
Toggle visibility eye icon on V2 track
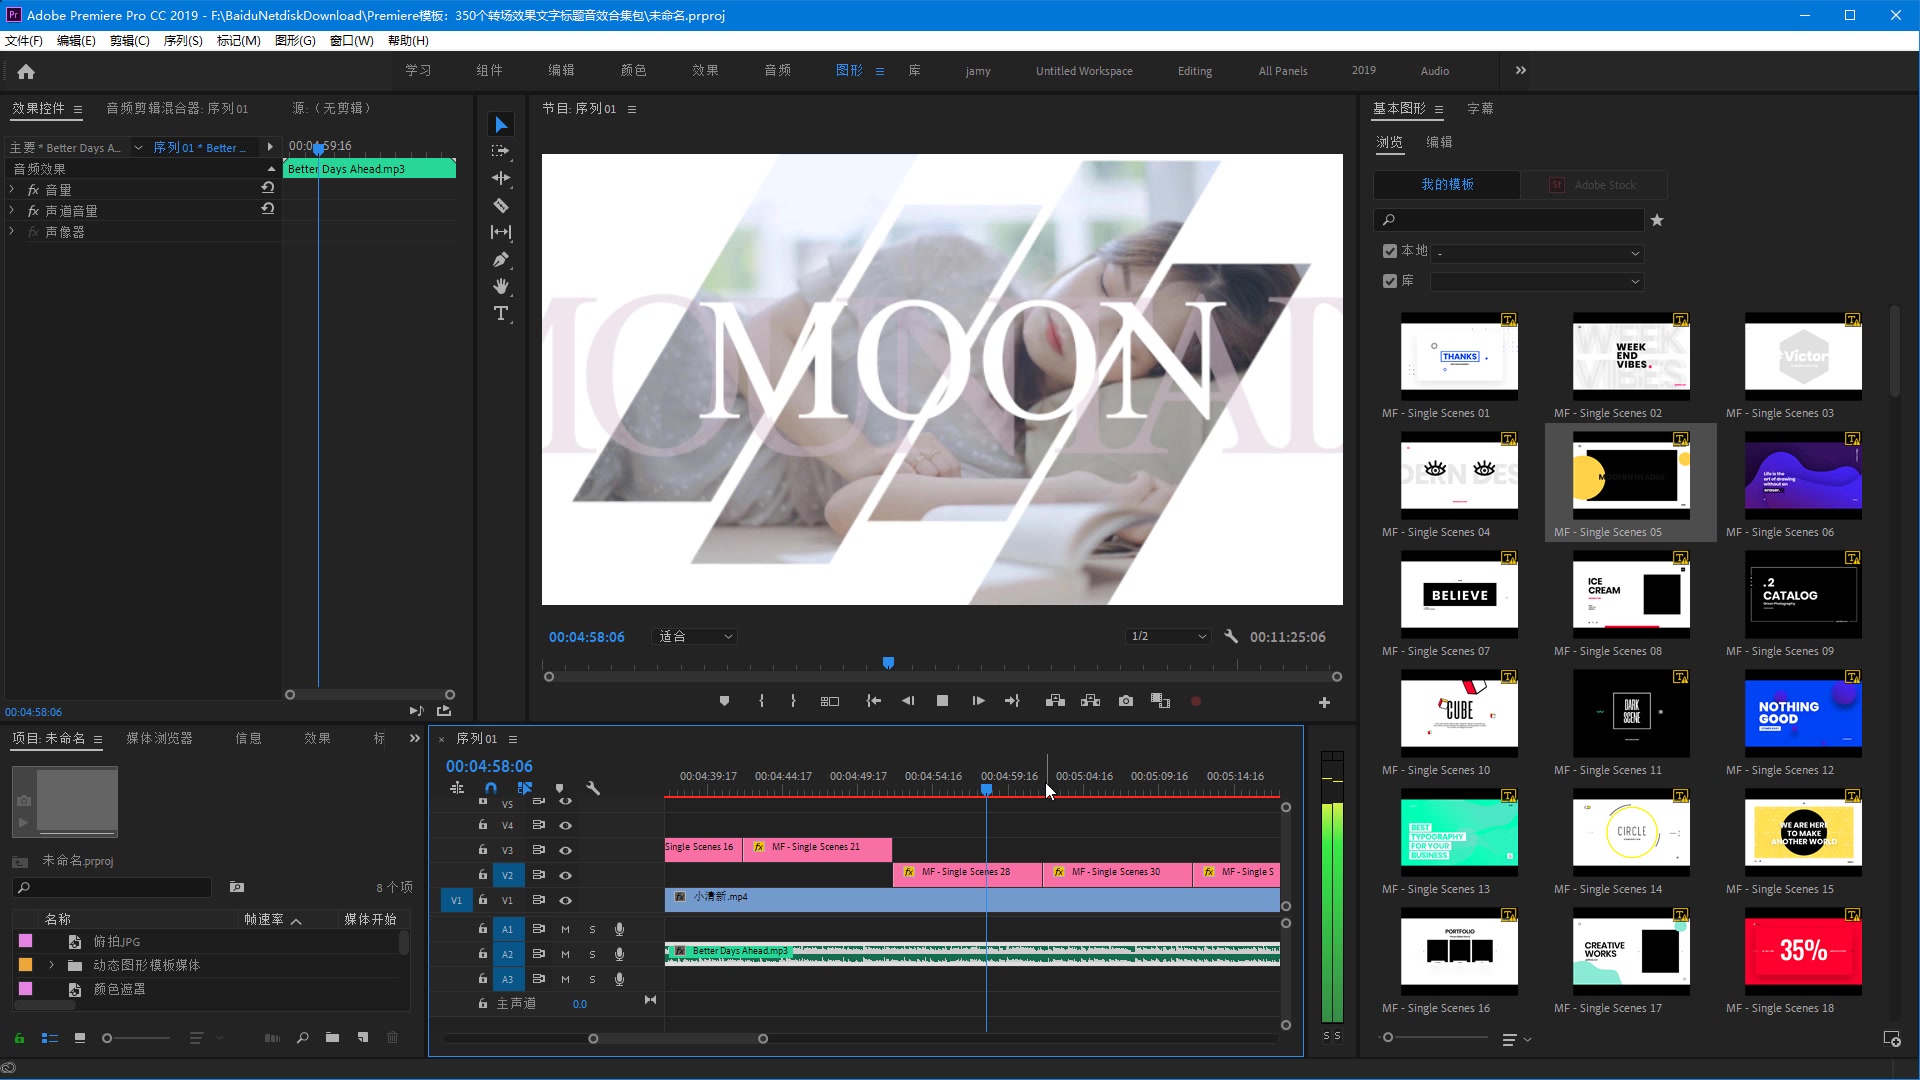point(566,874)
